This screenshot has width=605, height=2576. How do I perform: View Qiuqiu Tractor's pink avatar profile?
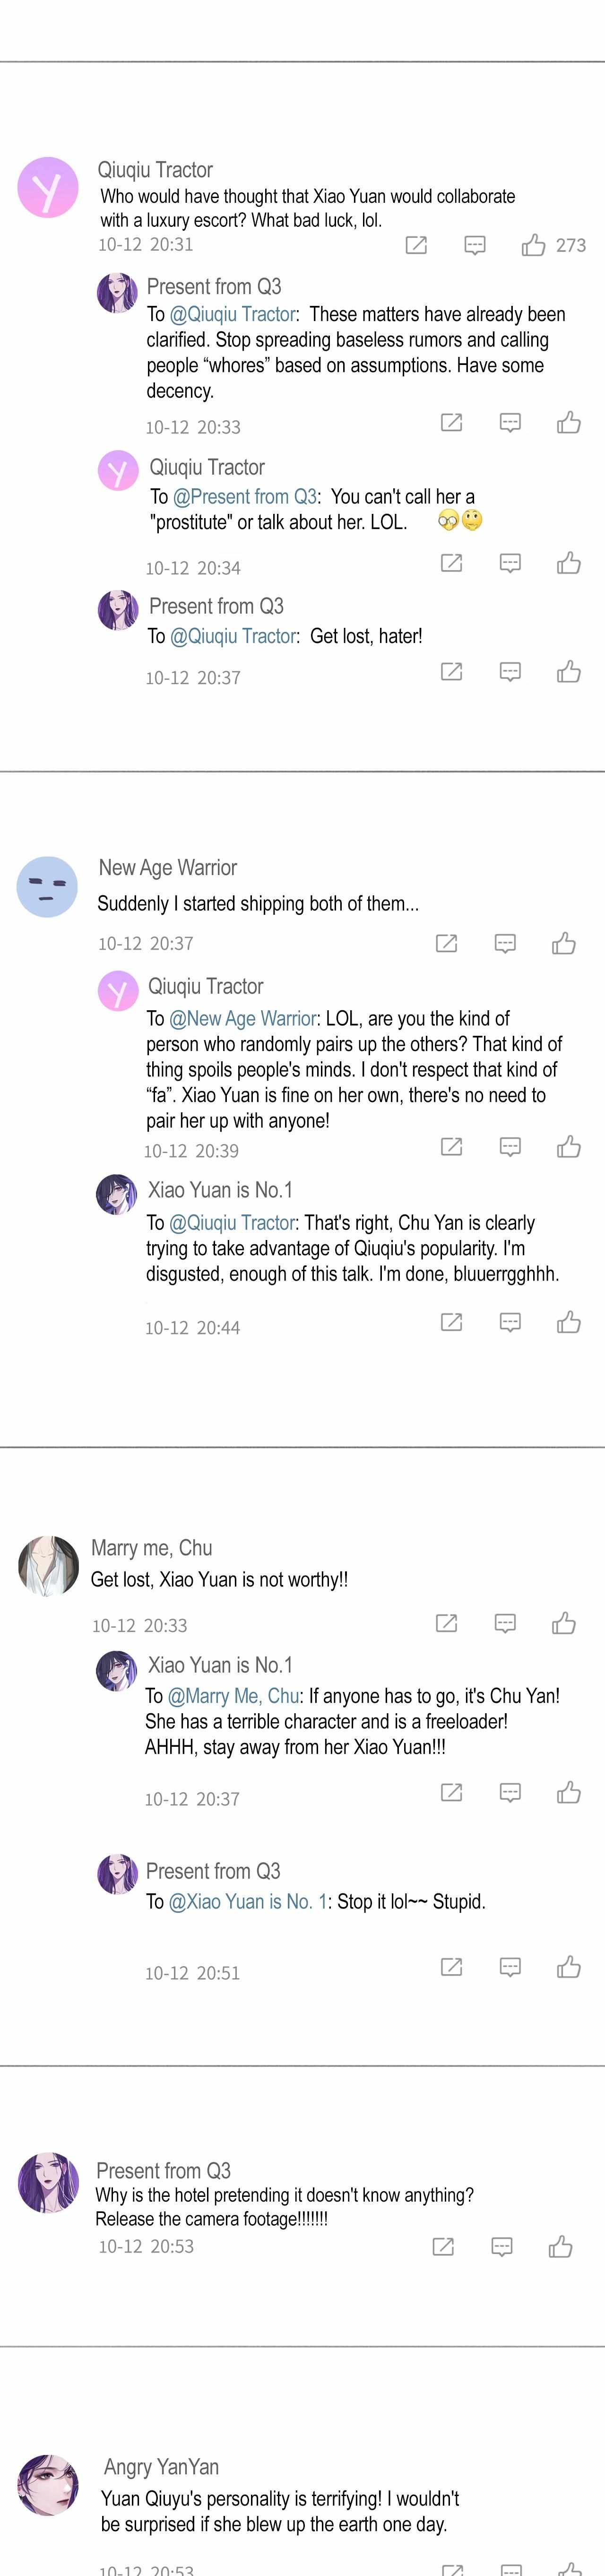click(48, 187)
